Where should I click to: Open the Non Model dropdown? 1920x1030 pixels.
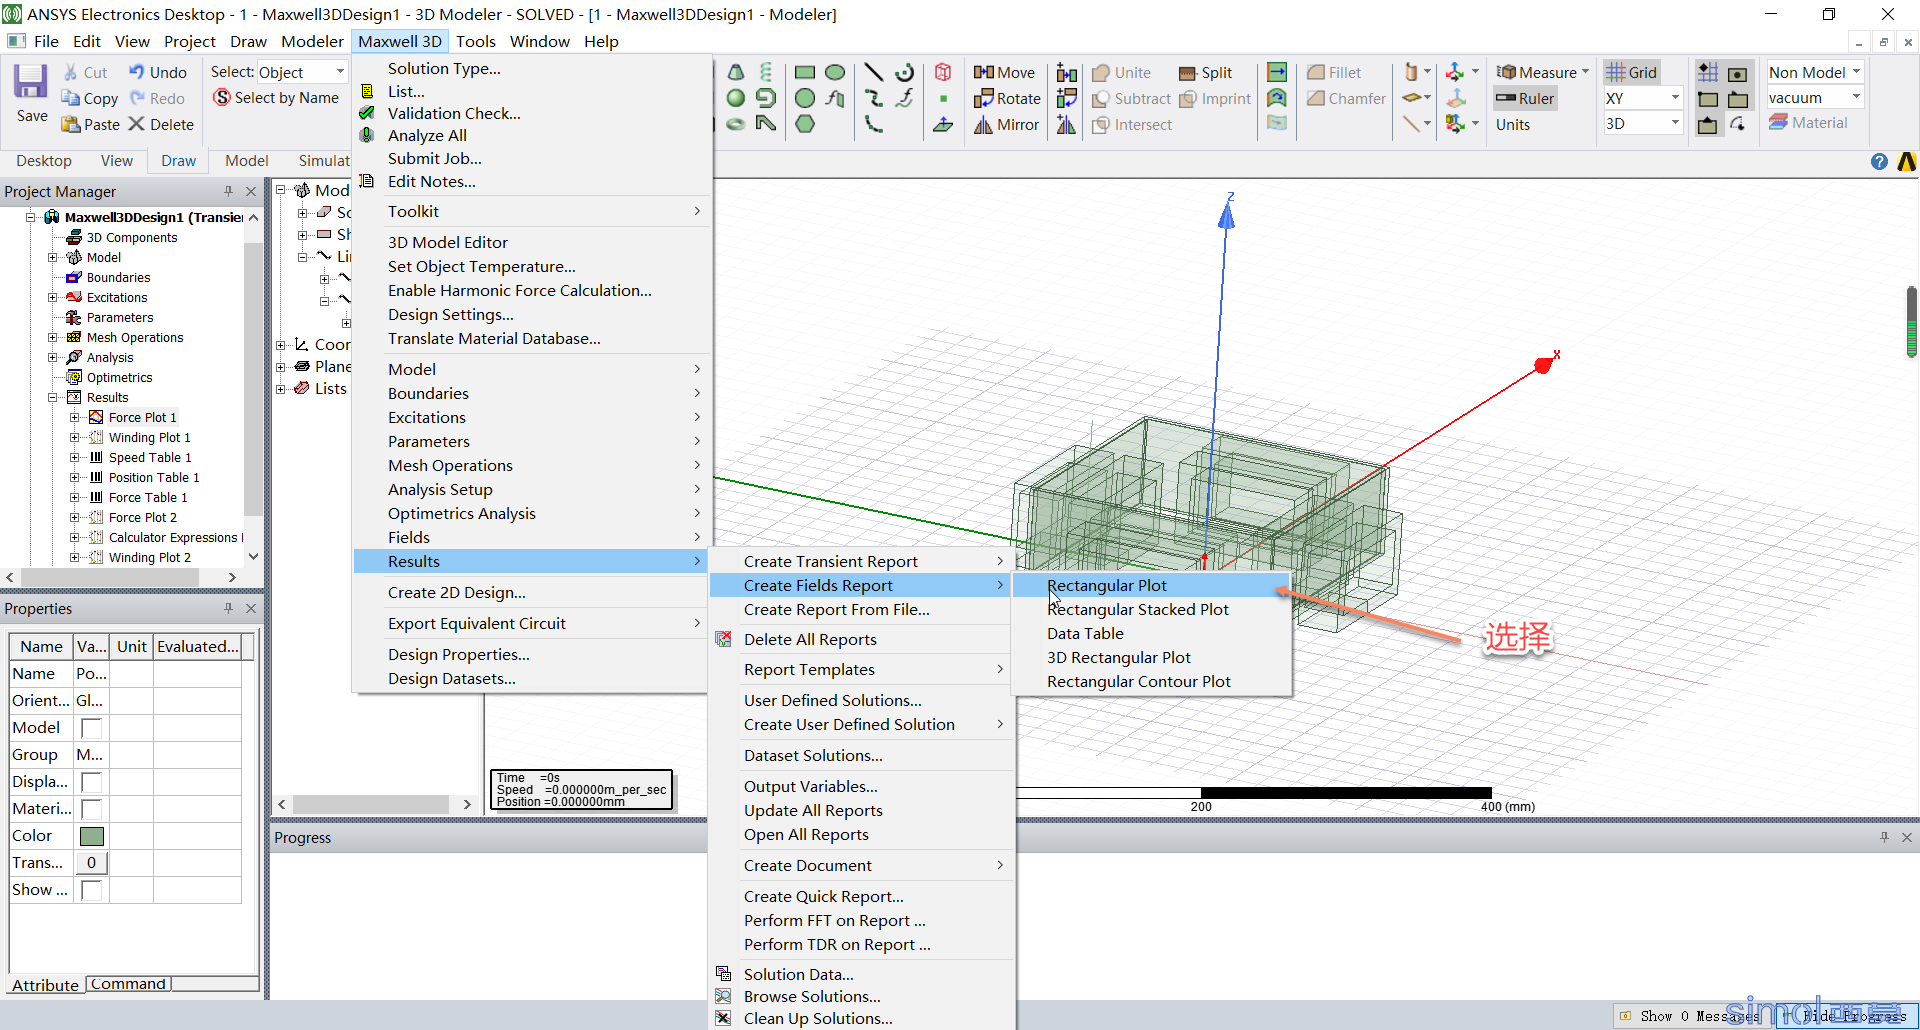coord(1856,72)
